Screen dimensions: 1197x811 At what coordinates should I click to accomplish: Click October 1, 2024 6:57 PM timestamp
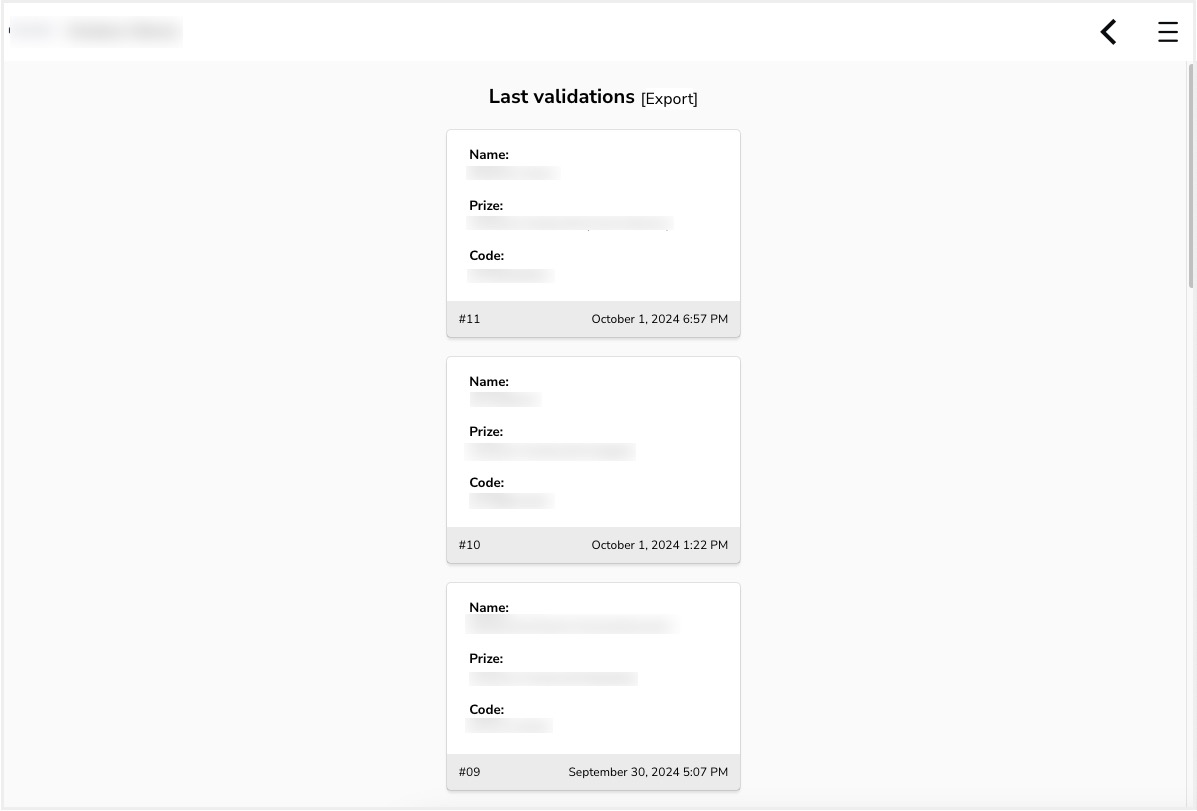(660, 319)
